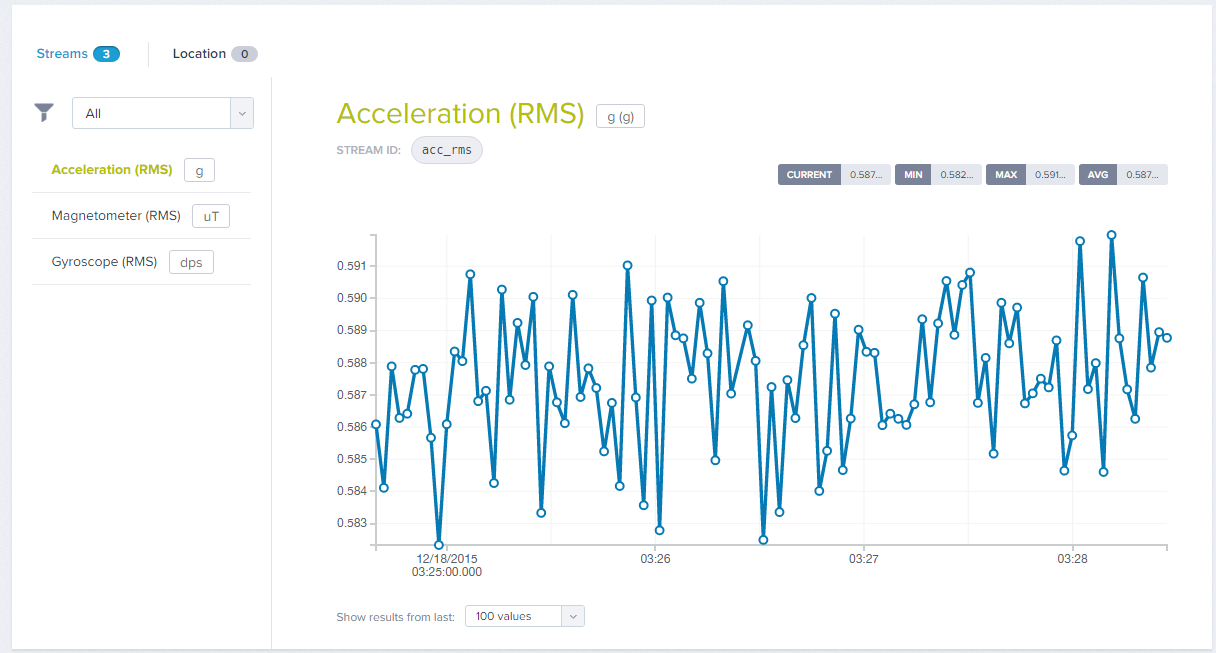The height and width of the screenshot is (653, 1216).
Task: Expand the filter dropdown arrow
Action: [x=242, y=114]
